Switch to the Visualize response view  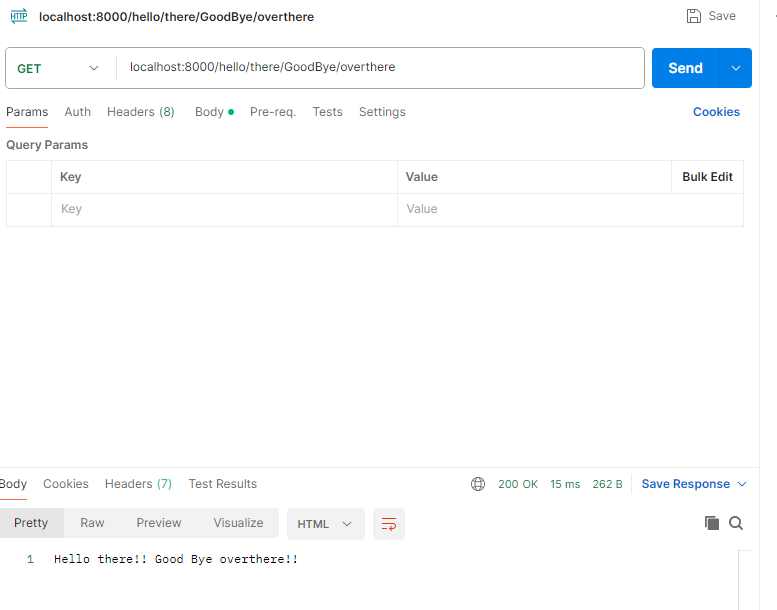click(238, 523)
